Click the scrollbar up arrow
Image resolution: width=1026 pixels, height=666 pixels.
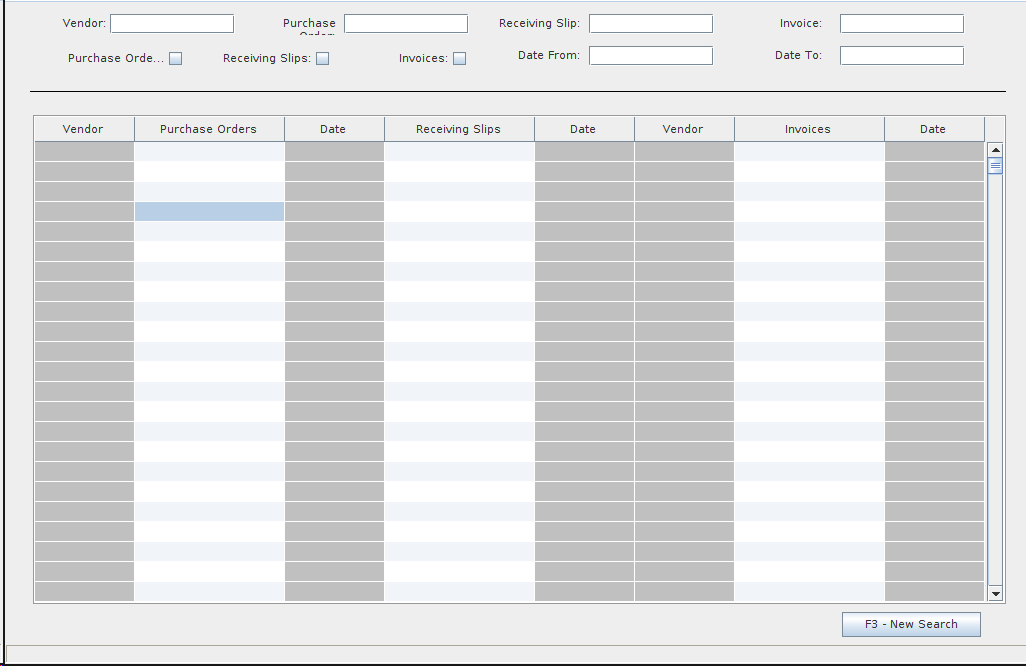coord(995,150)
